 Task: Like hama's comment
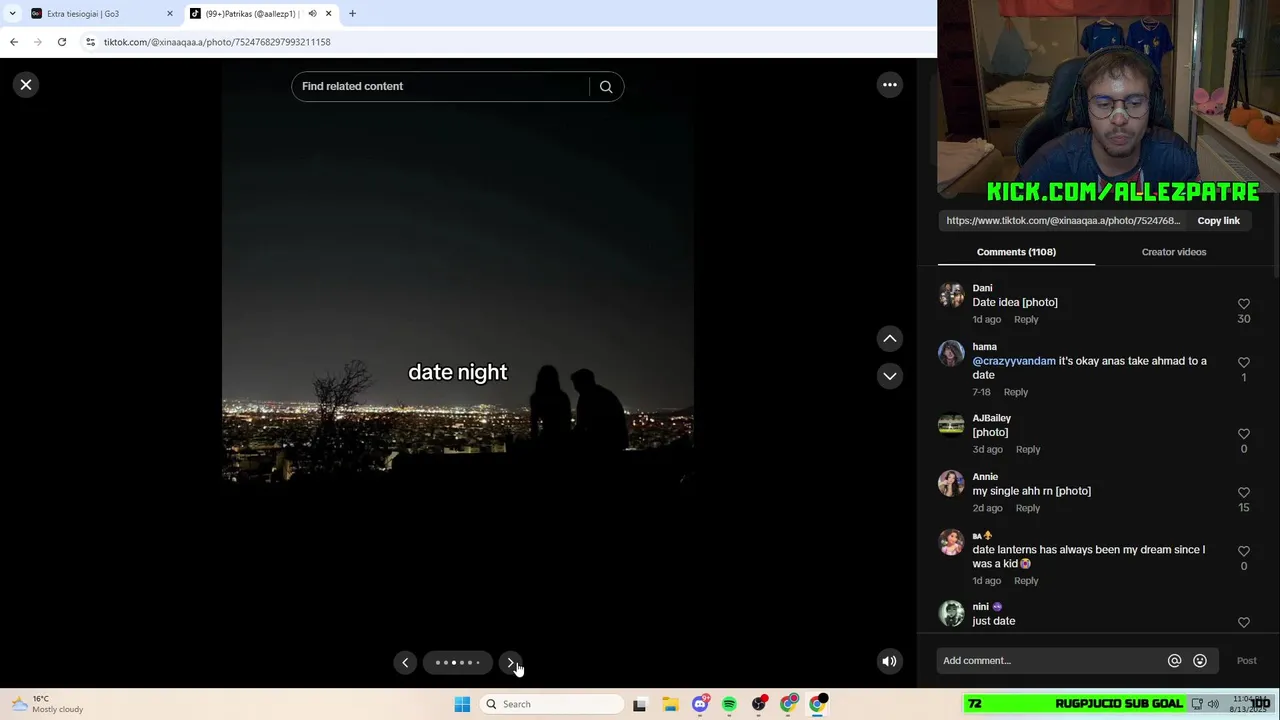tap(1244, 363)
